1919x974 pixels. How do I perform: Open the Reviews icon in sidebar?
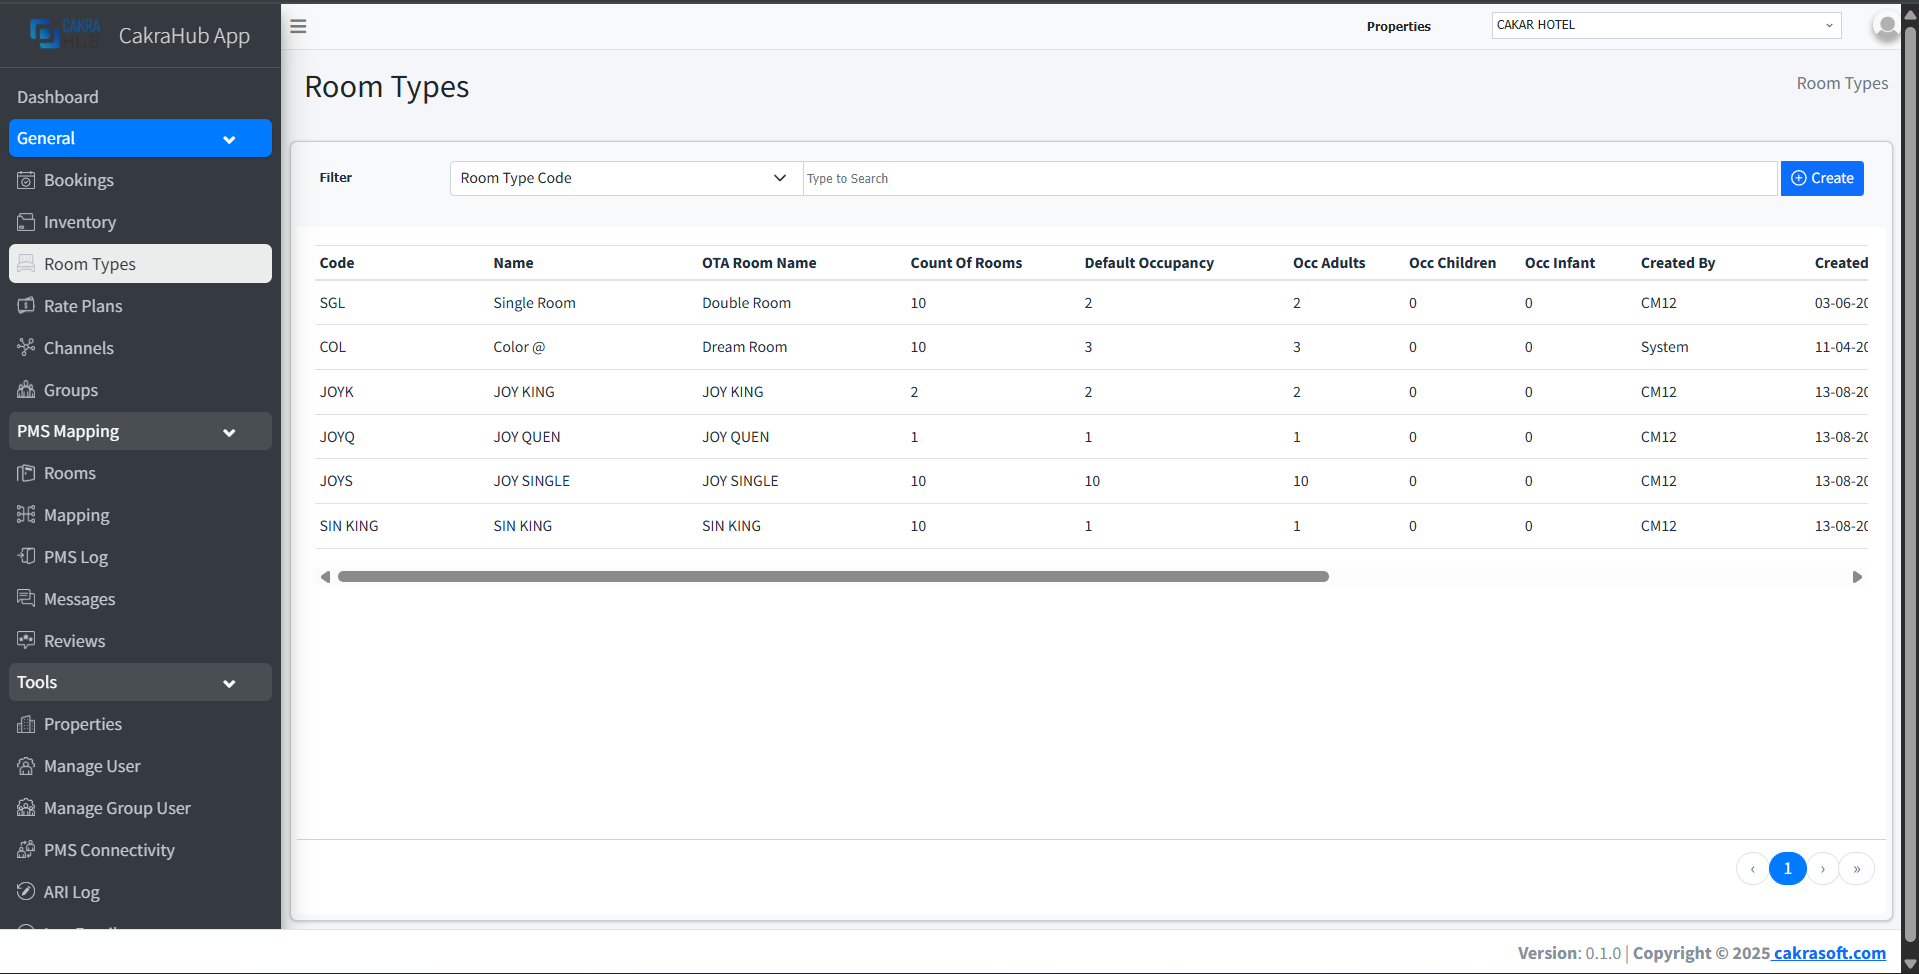26,641
